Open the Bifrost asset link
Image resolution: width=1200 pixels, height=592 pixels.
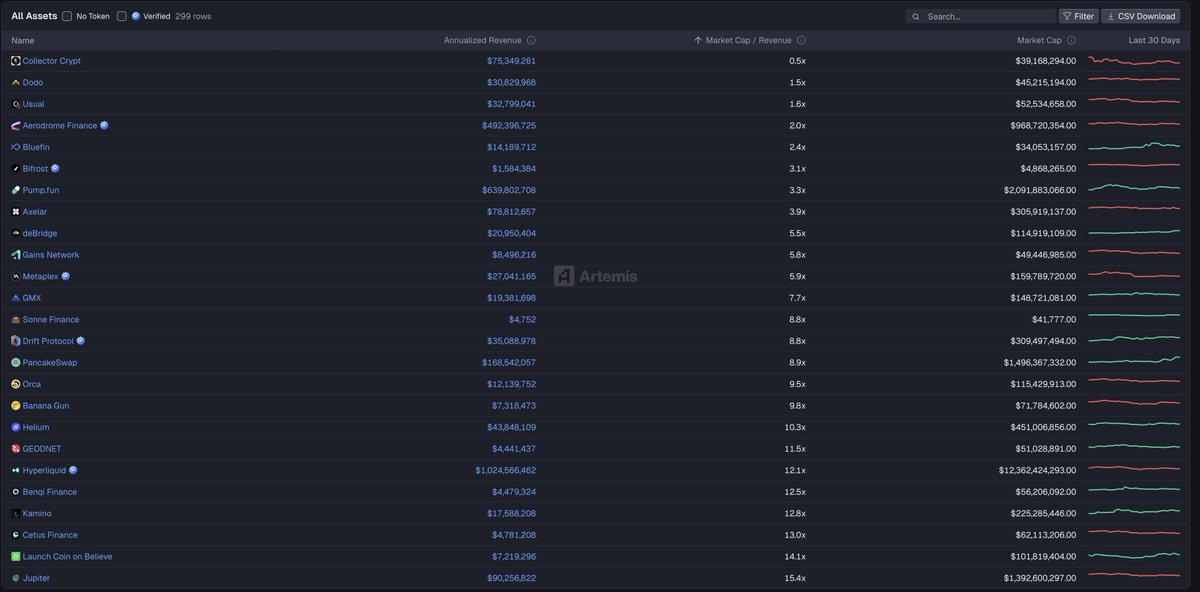point(36,169)
